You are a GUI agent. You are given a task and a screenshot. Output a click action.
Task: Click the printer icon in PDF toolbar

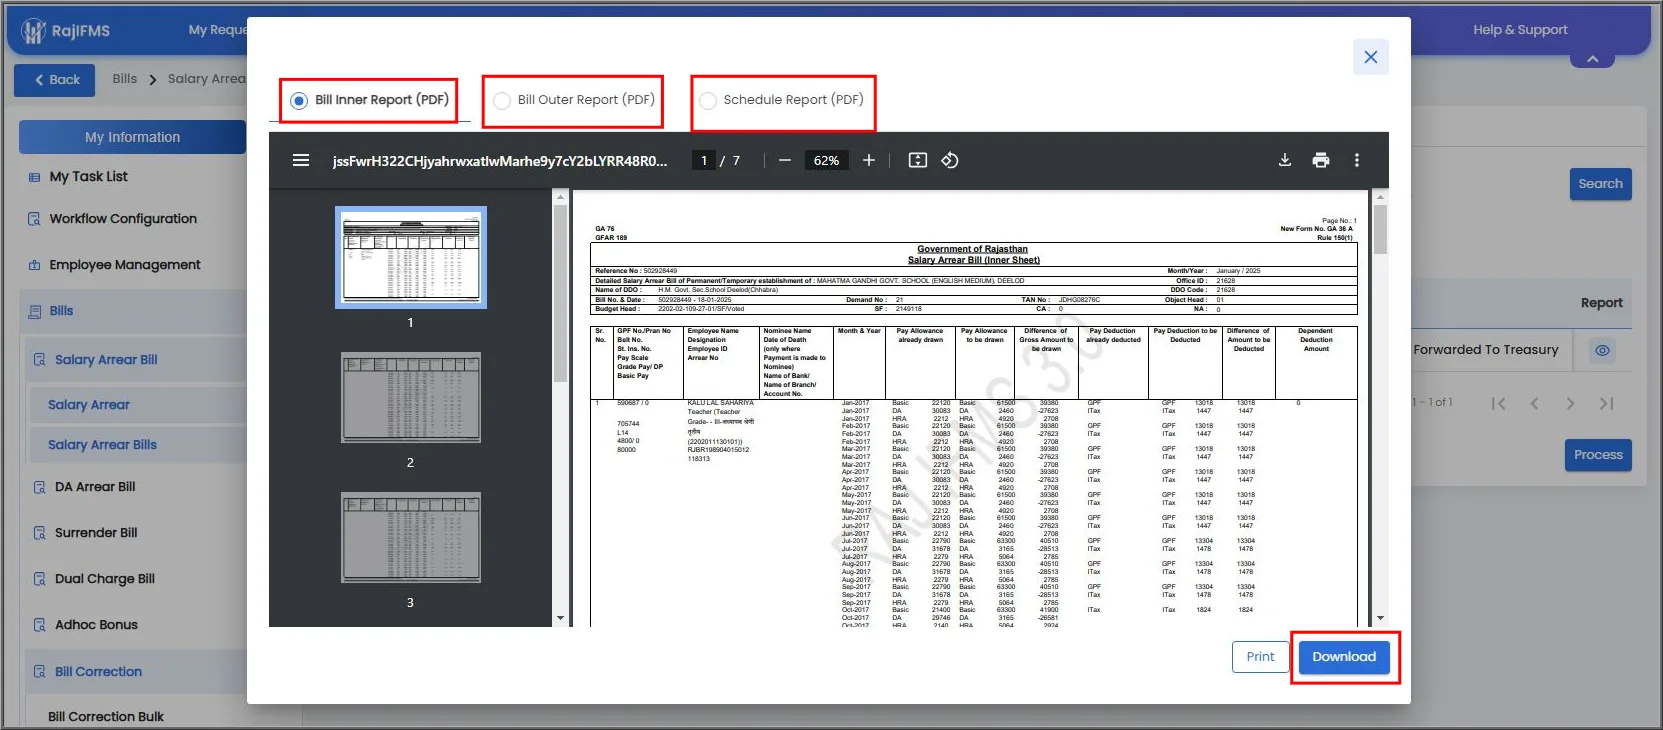pos(1321,160)
